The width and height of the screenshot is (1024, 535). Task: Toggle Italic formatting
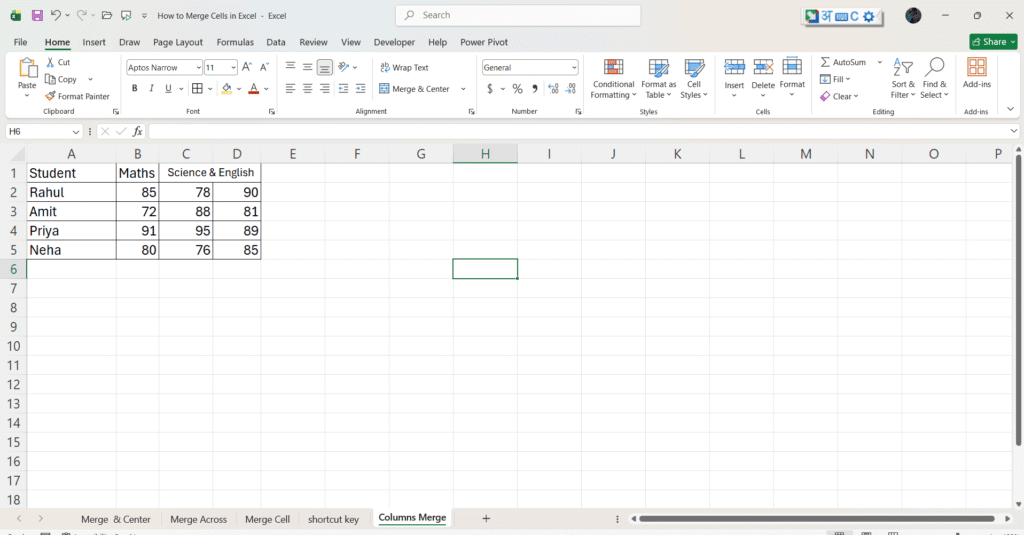[x=152, y=88]
